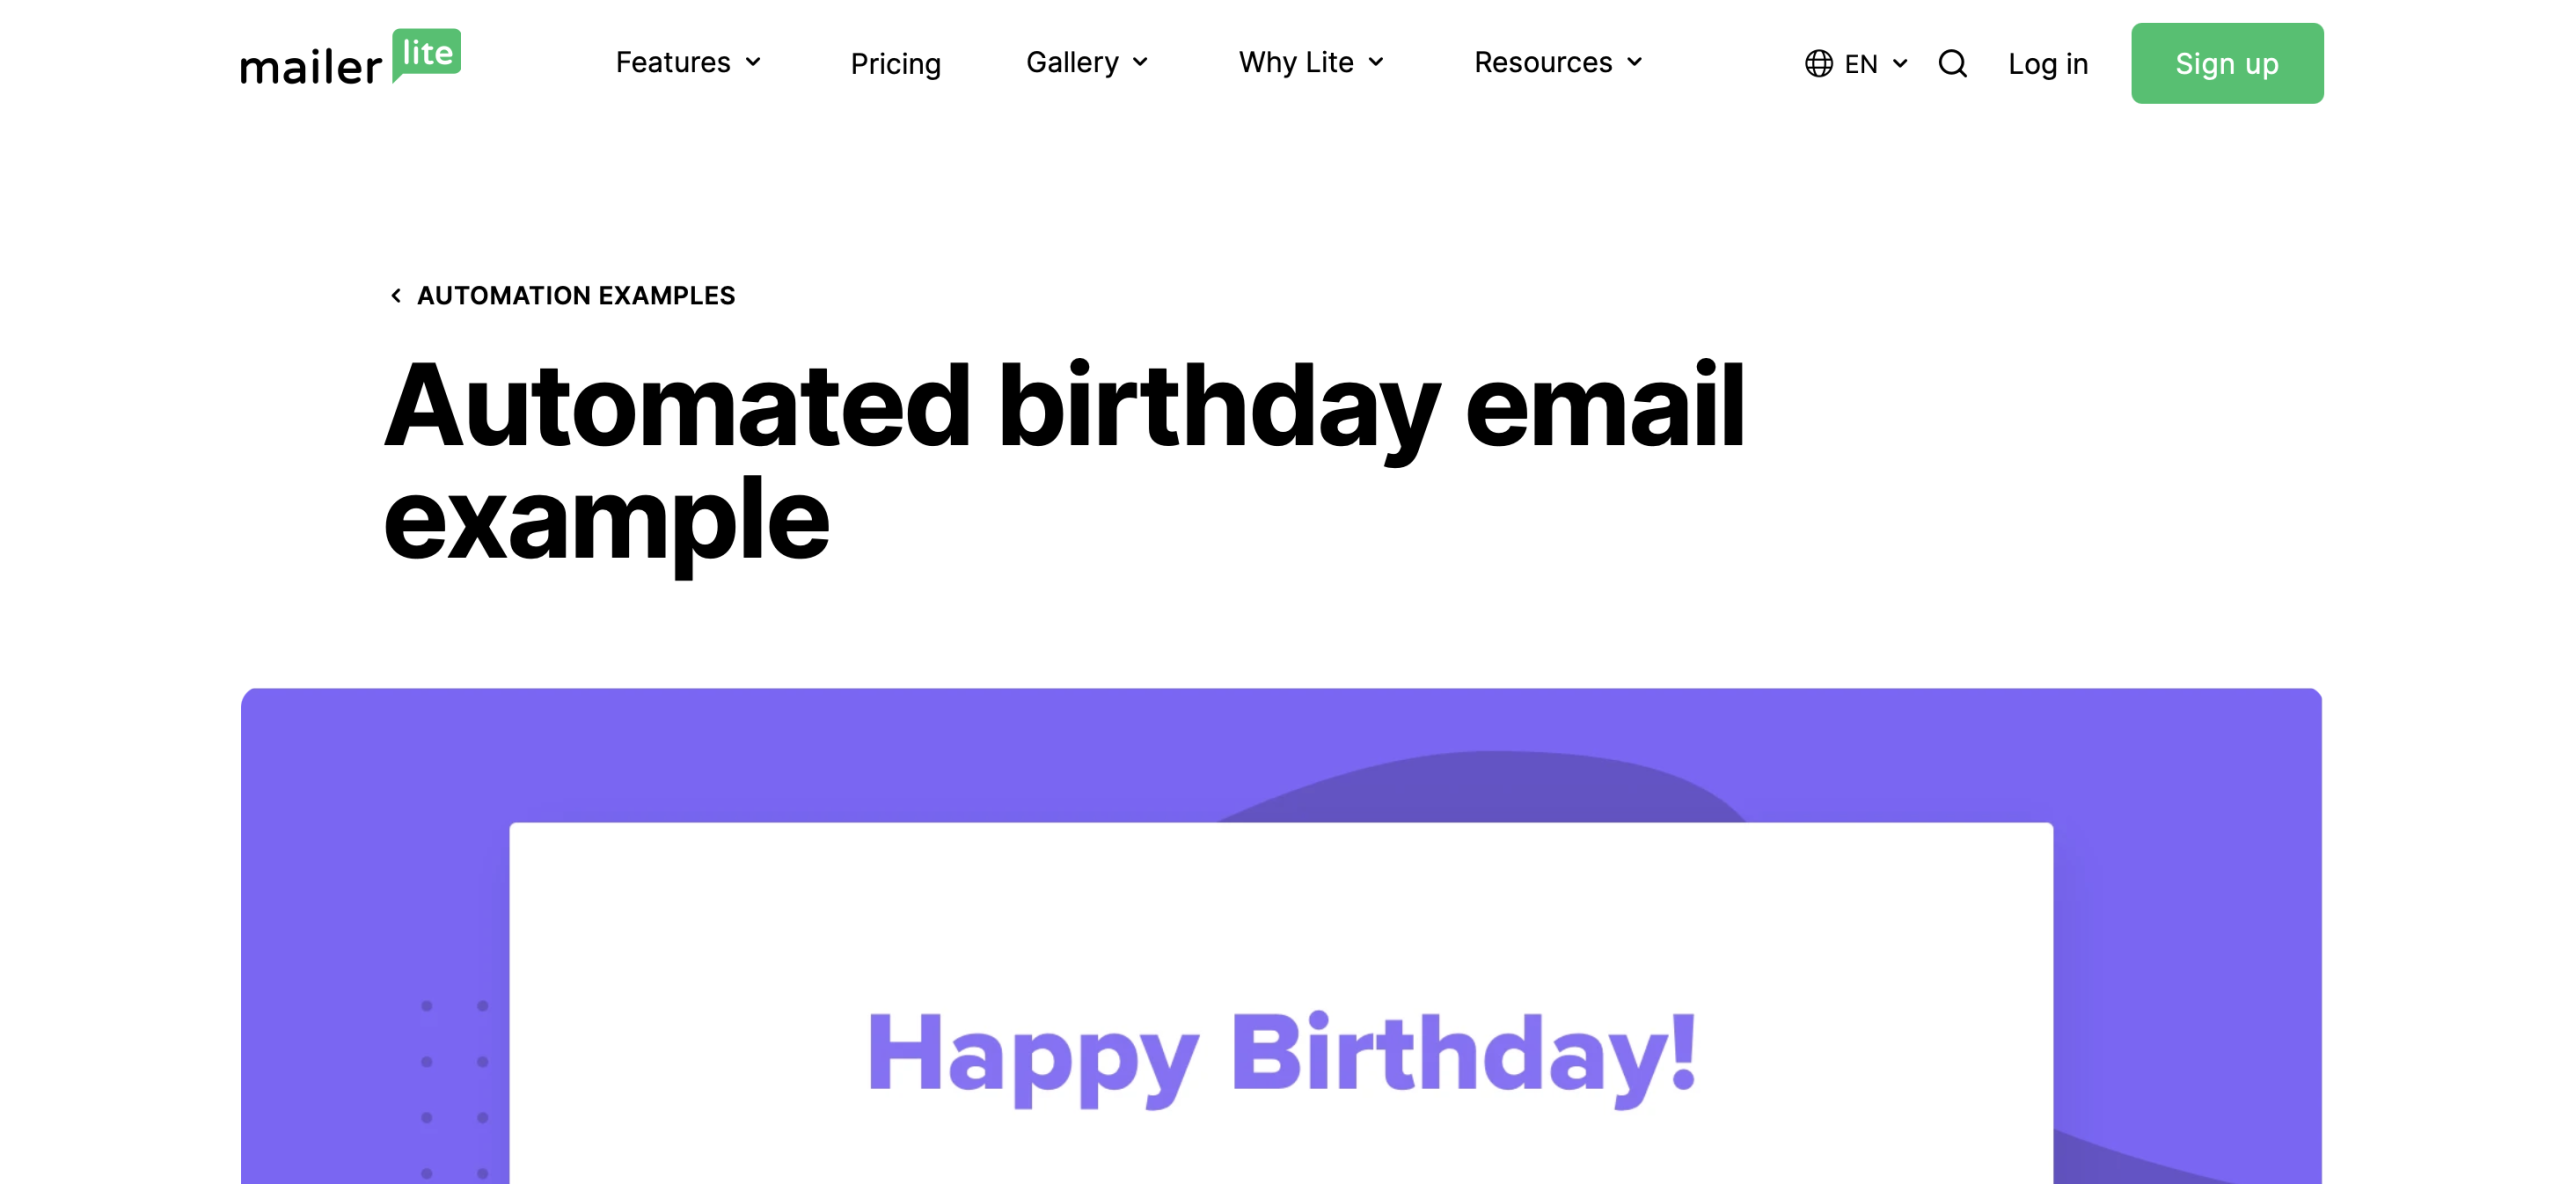
Task: Open the search magnifier icon
Action: tap(1952, 64)
